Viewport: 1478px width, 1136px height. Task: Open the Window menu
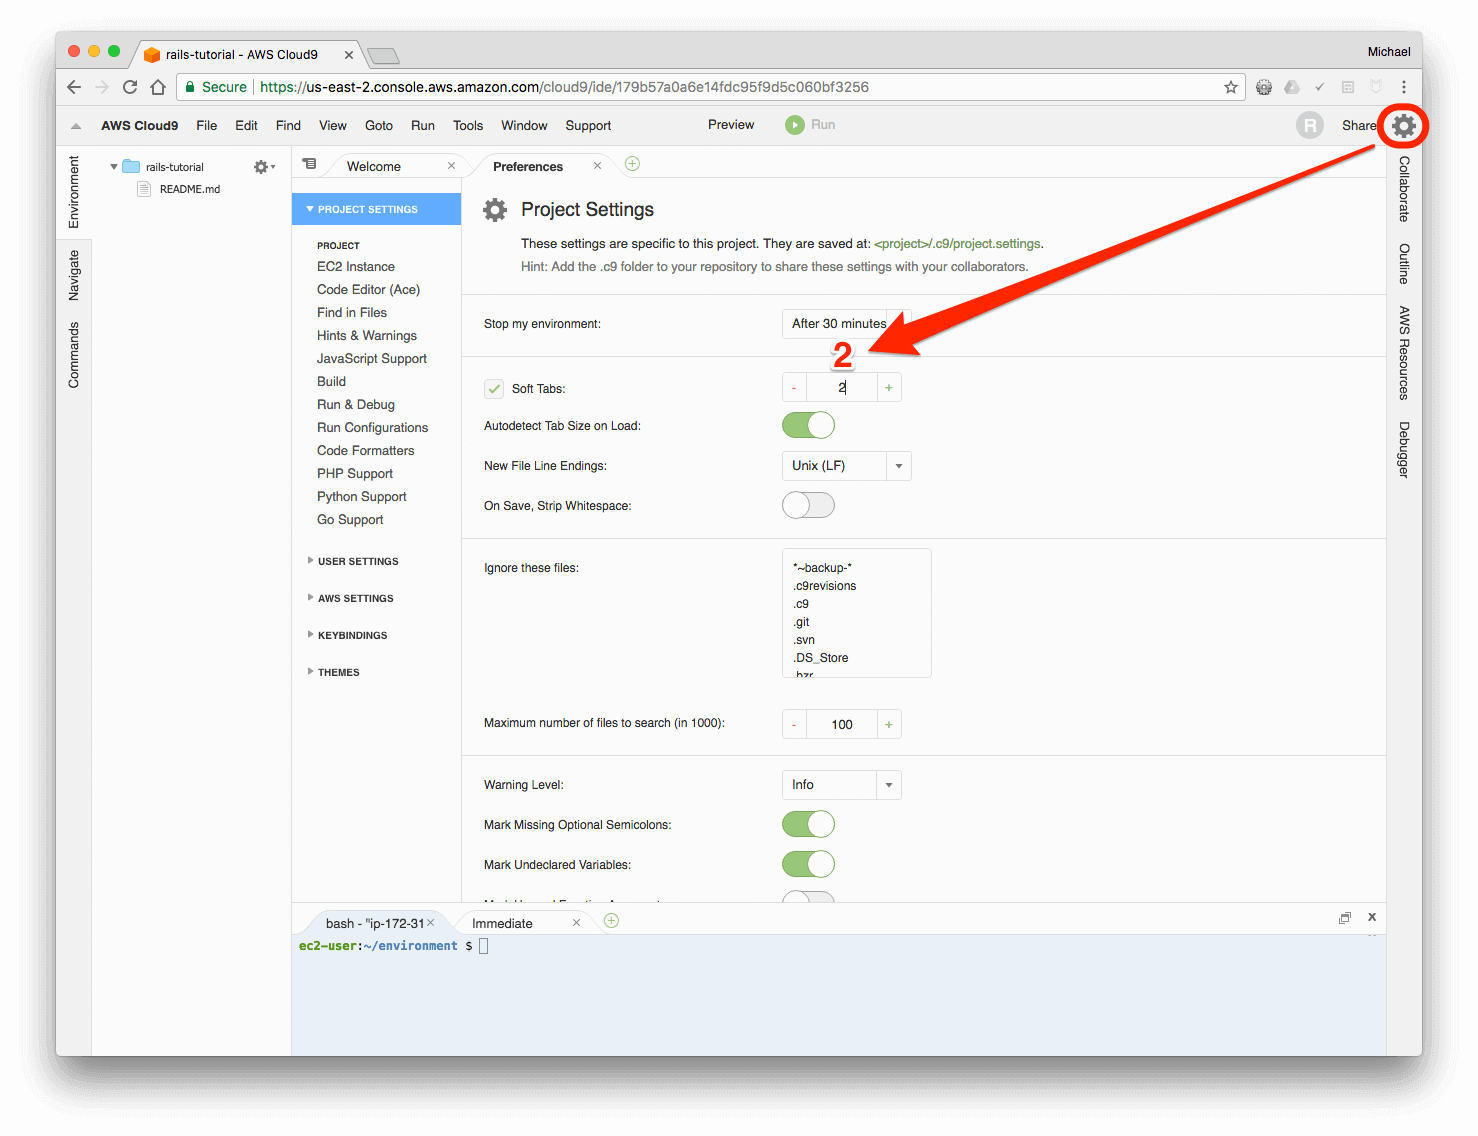click(524, 126)
